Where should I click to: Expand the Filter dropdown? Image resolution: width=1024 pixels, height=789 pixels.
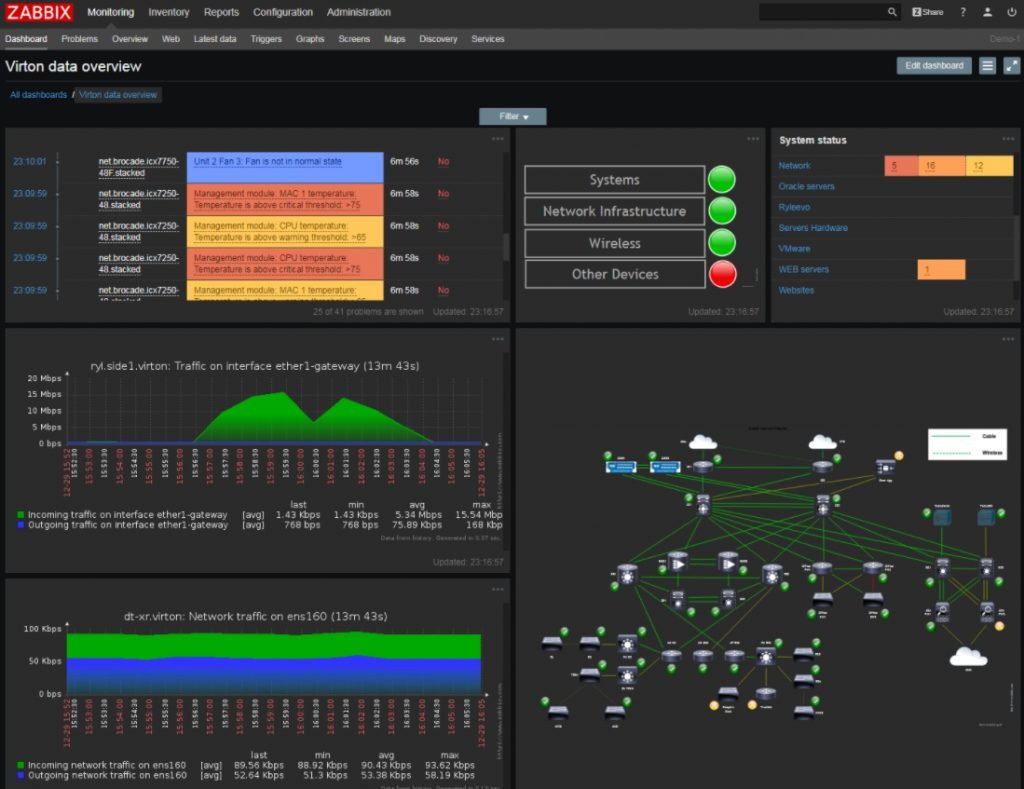(512, 116)
